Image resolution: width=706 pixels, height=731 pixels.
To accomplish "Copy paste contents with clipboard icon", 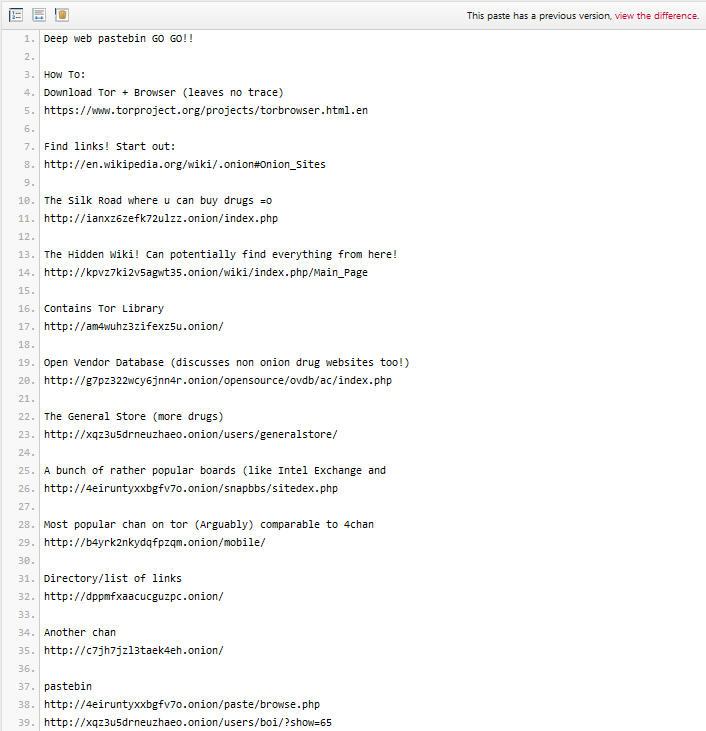I will click(62, 15).
